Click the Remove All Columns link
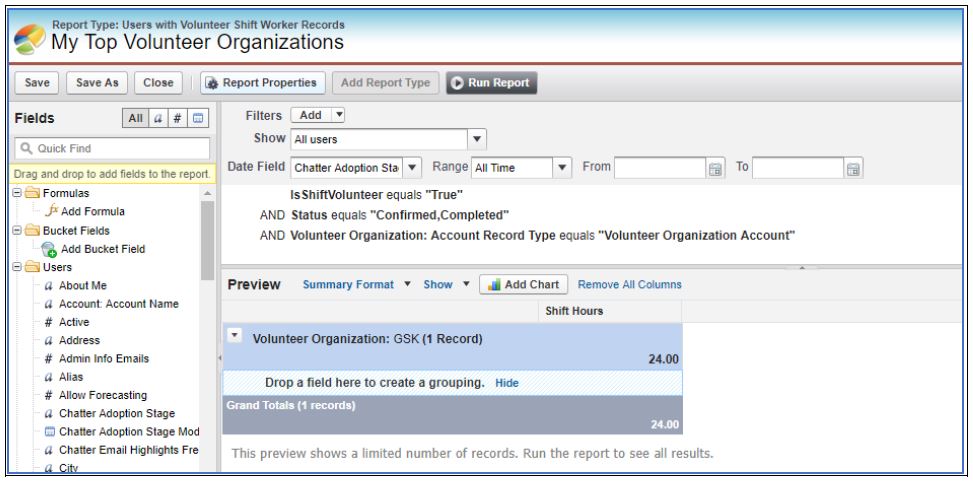This screenshot has height=484, width=973. tap(630, 285)
